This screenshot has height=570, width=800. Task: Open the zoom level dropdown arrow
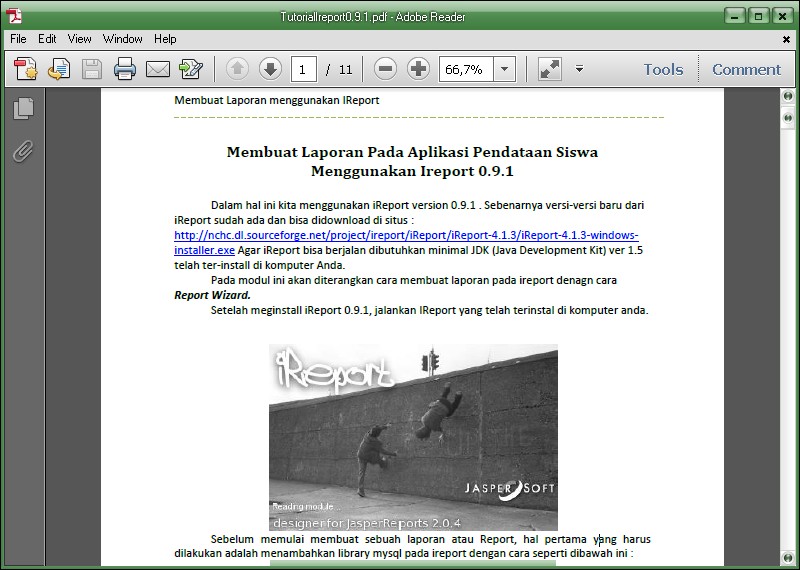point(505,69)
